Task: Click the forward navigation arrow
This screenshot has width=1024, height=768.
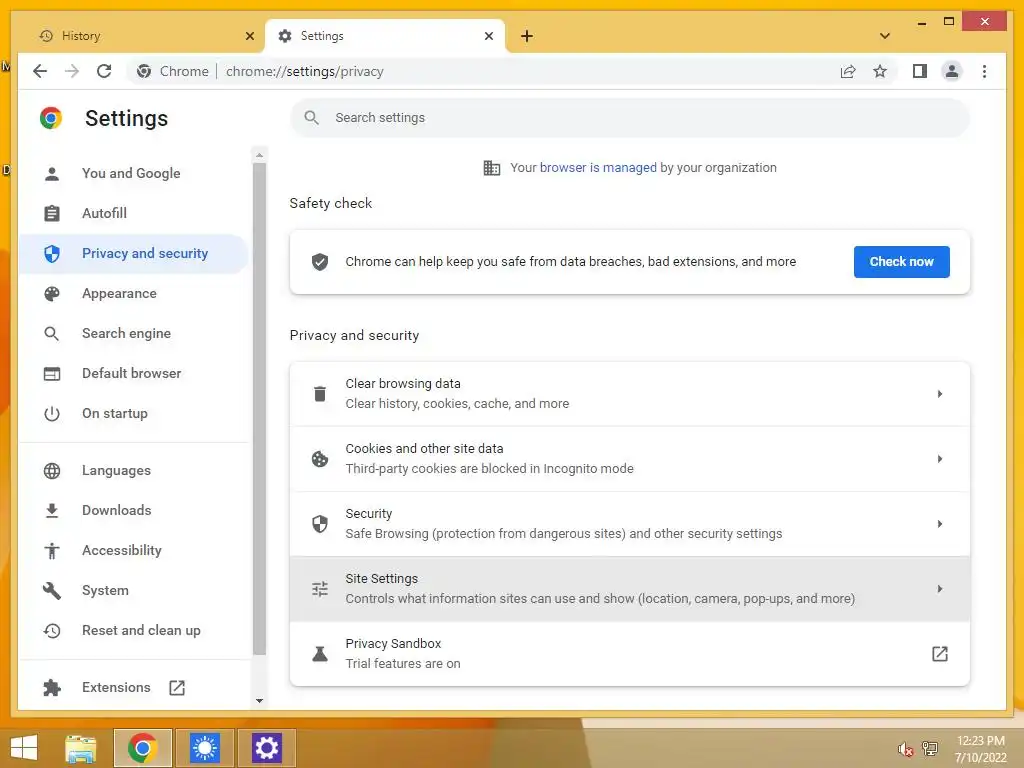Action: 72,71
